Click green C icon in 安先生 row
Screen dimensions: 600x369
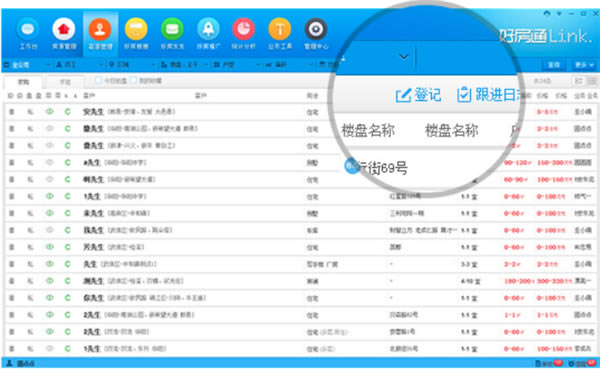(67, 112)
